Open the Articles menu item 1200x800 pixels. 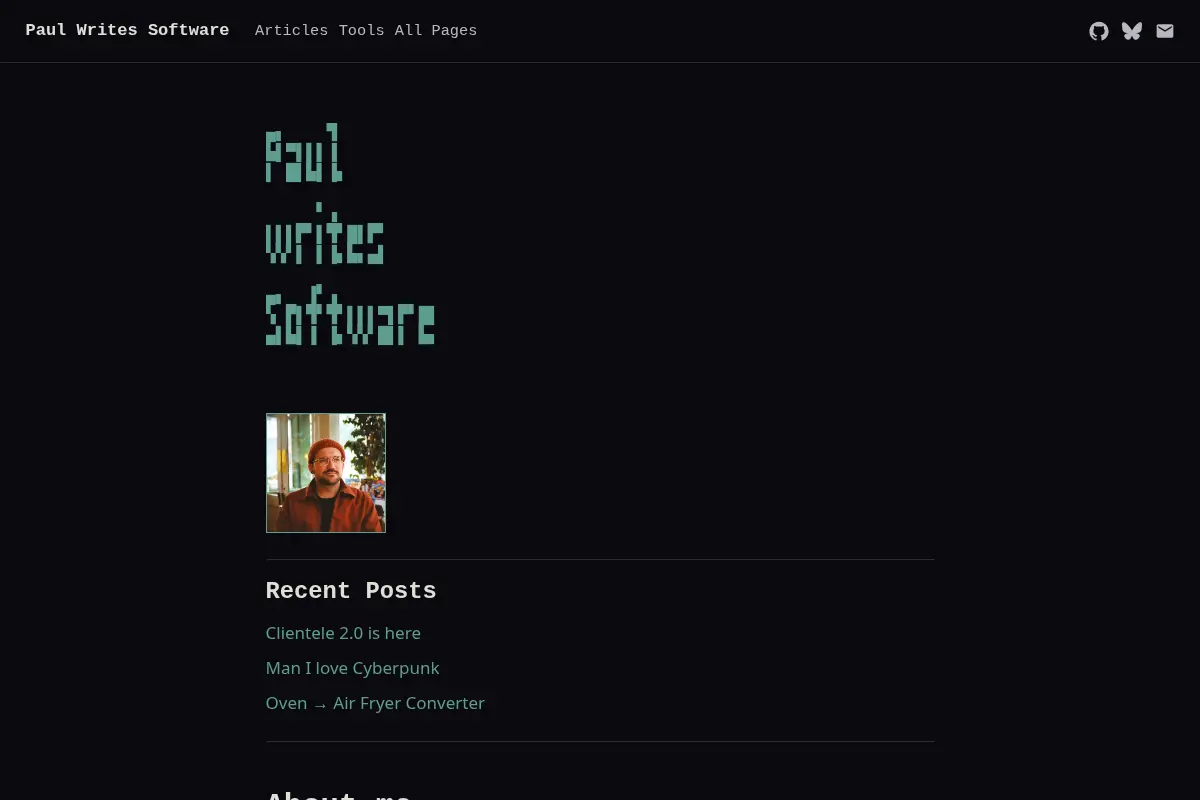291,31
